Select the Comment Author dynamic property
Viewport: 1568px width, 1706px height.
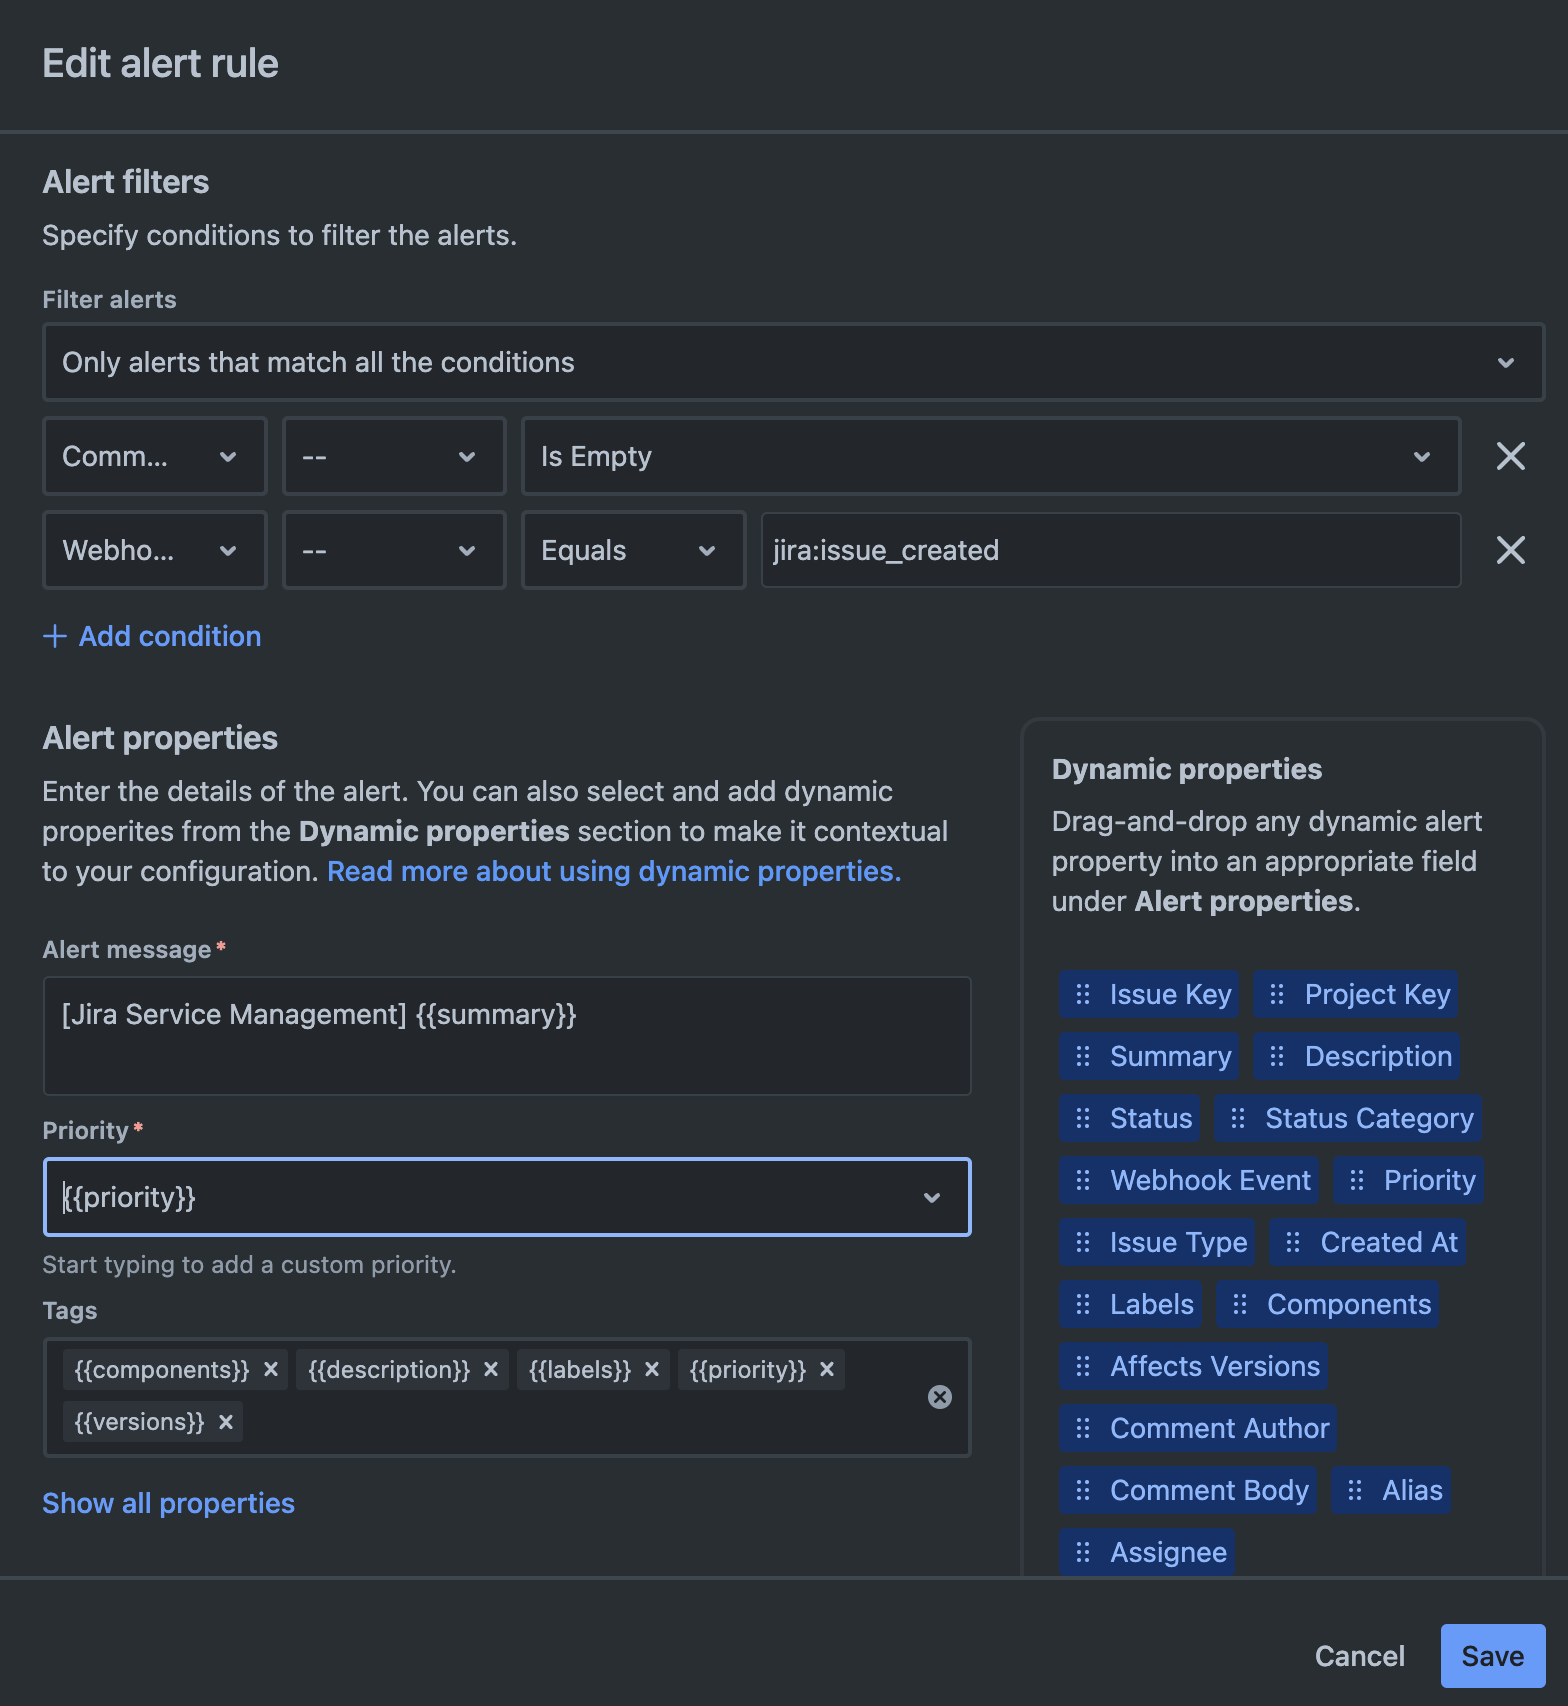pos(1199,1428)
